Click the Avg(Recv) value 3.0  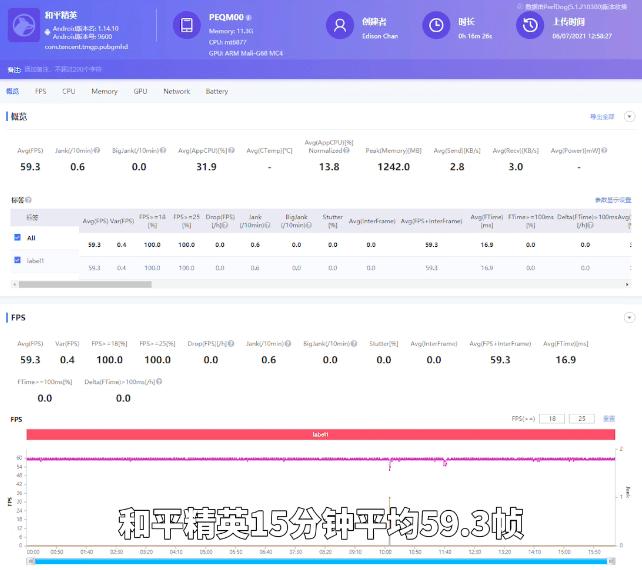tap(516, 167)
